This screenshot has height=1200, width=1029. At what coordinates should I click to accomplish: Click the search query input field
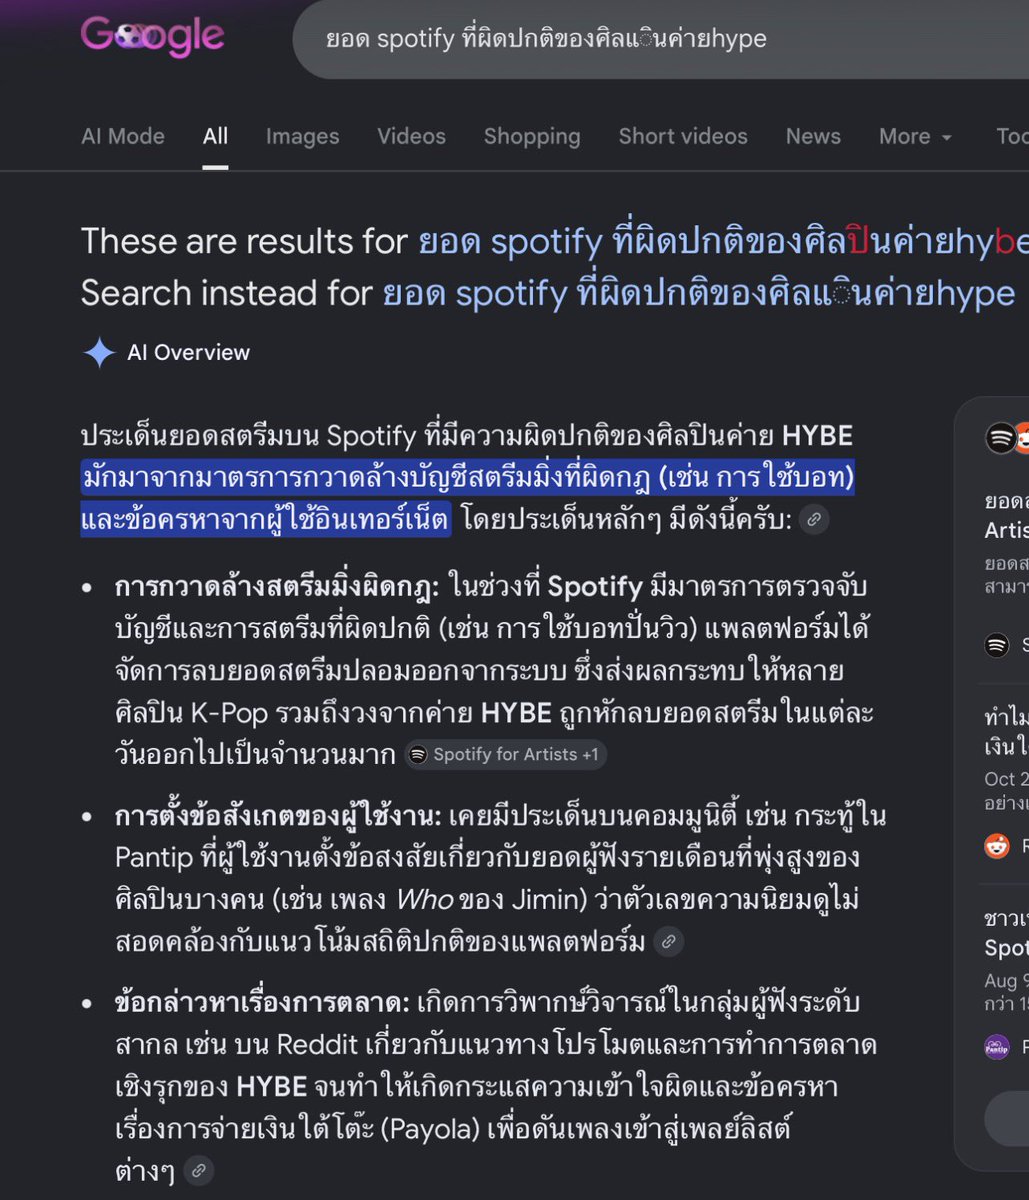click(x=660, y=39)
